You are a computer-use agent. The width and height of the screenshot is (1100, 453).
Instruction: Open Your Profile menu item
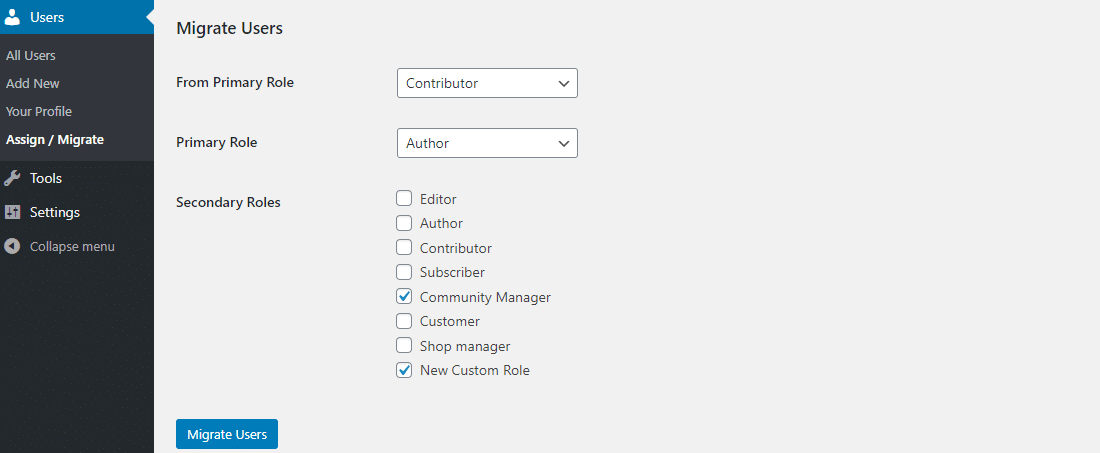(x=39, y=111)
